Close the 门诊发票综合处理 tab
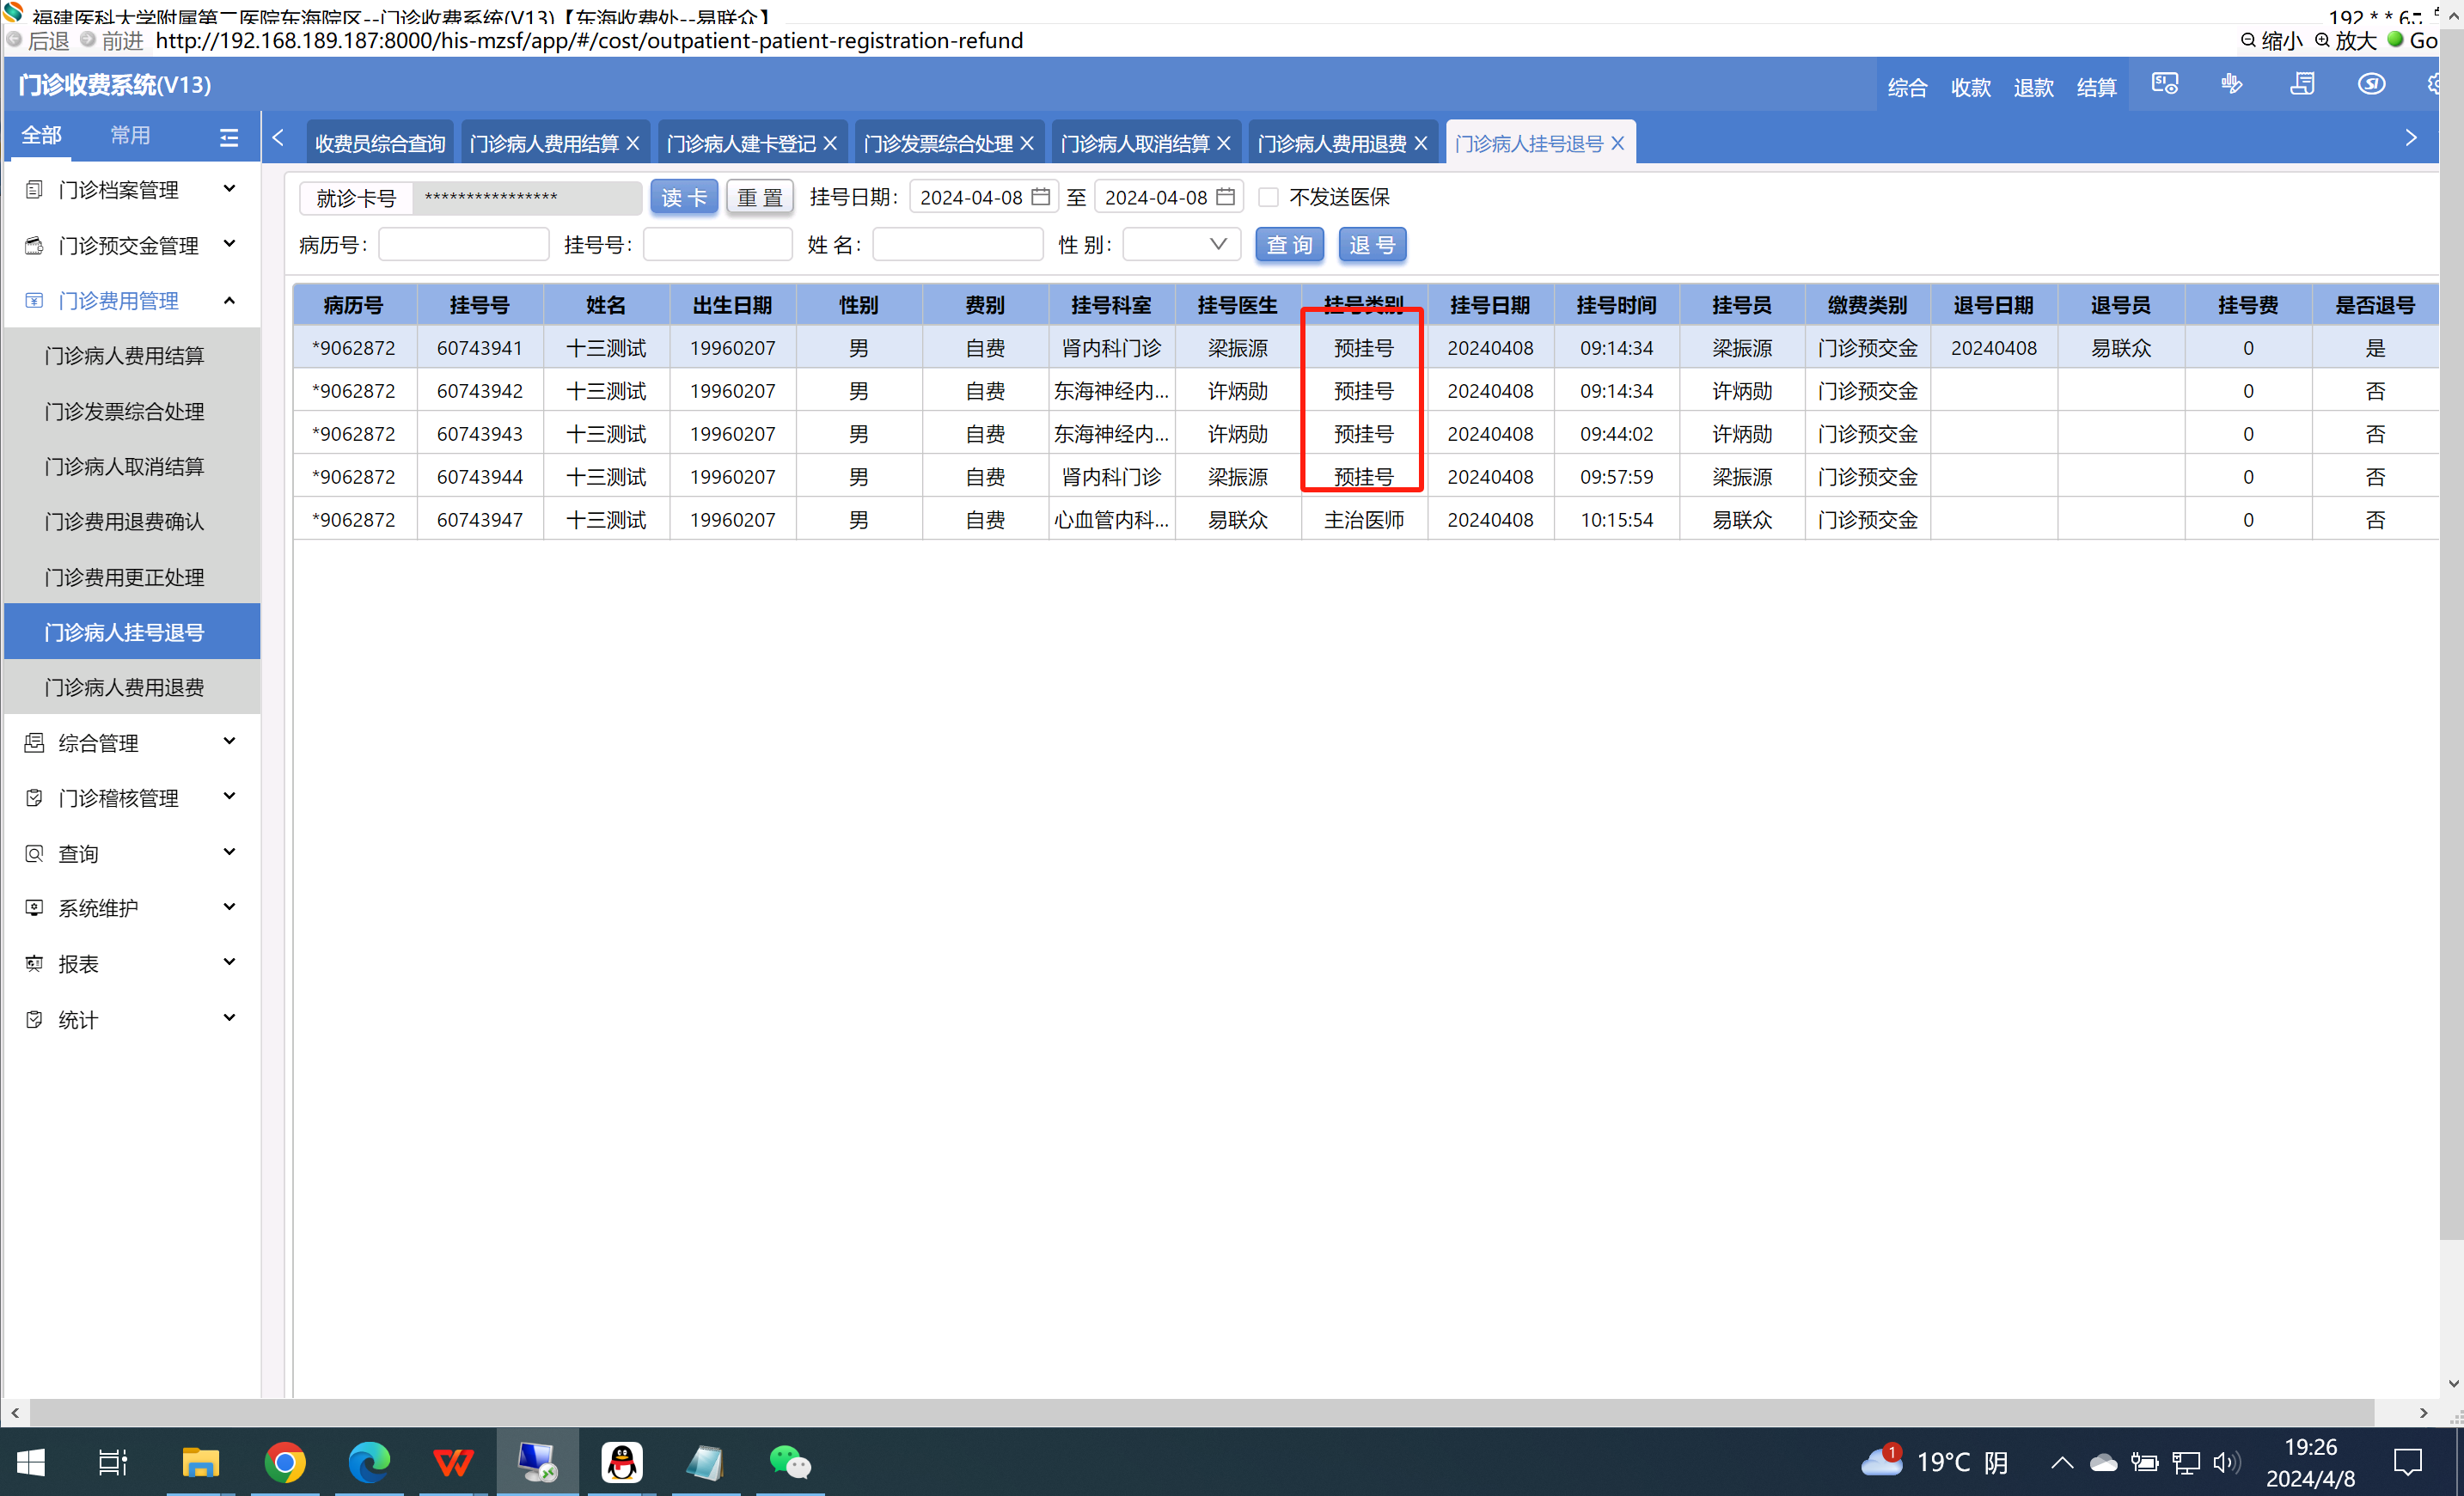Viewport: 2464px width, 1496px height. click(x=1027, y=144)
